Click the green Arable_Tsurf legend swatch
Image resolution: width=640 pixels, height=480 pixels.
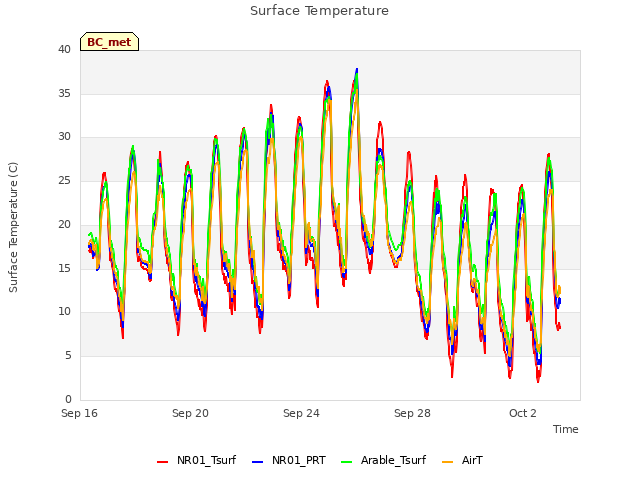[x=347, y=462]
